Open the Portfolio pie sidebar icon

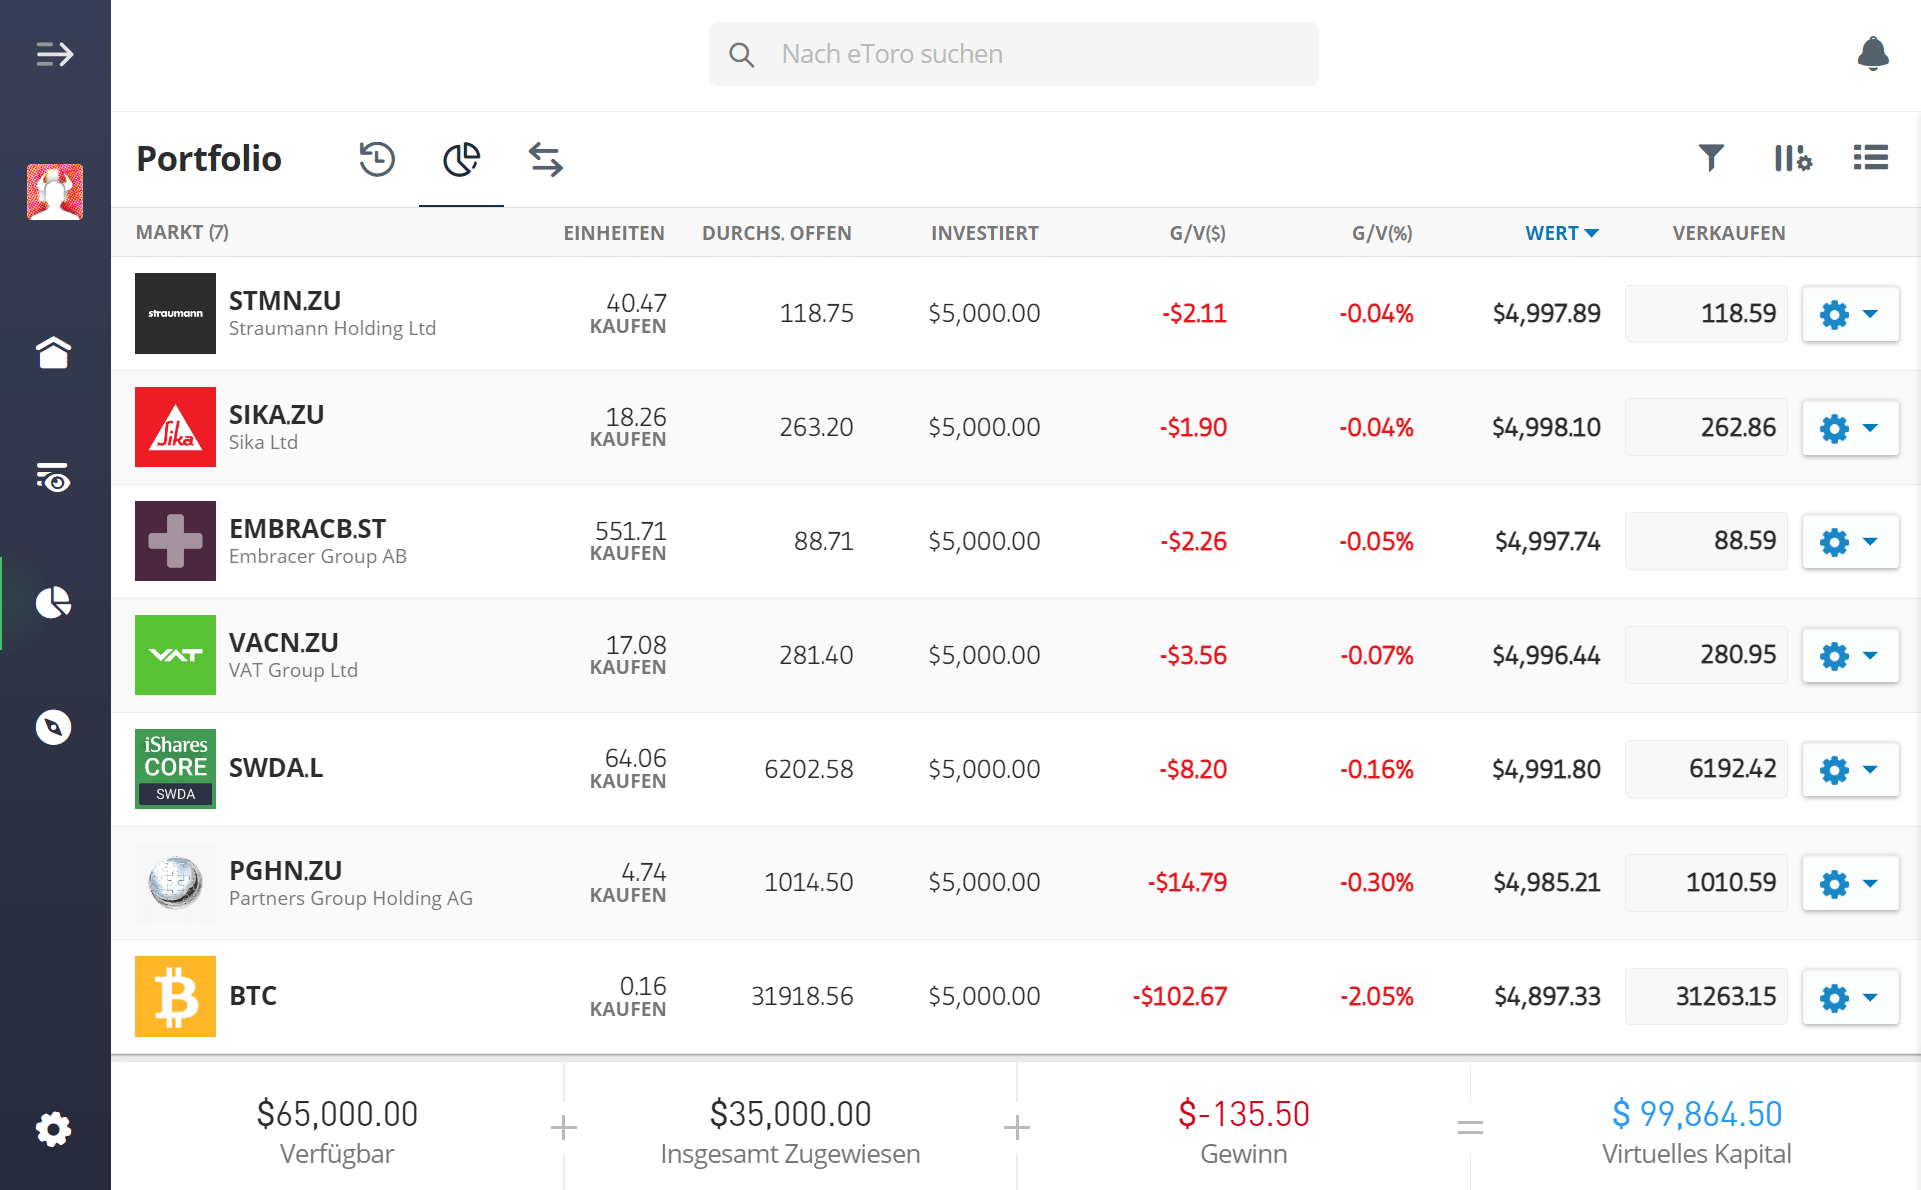tap(54, 603)
